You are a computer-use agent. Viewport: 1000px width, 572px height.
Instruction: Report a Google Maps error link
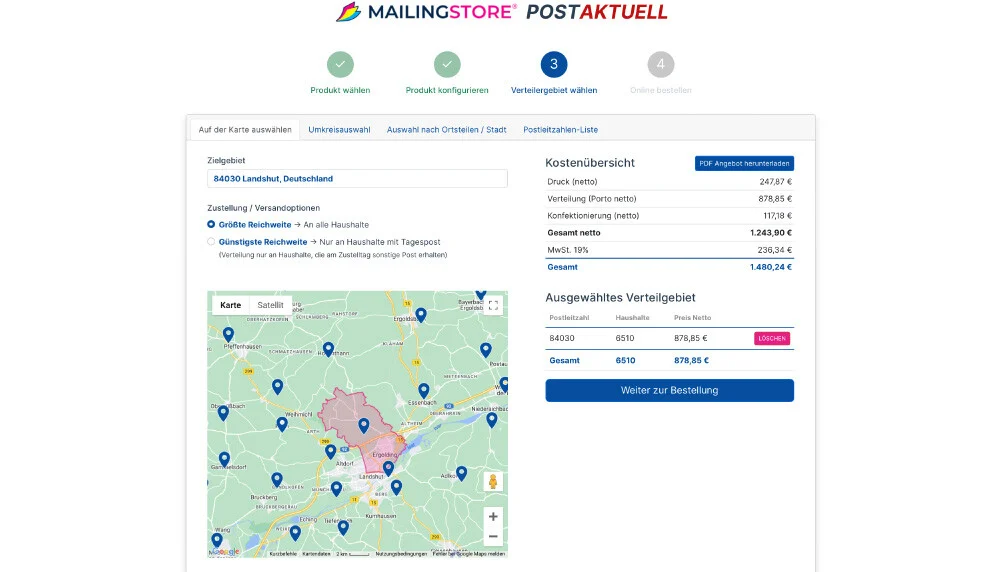point(469,554)
